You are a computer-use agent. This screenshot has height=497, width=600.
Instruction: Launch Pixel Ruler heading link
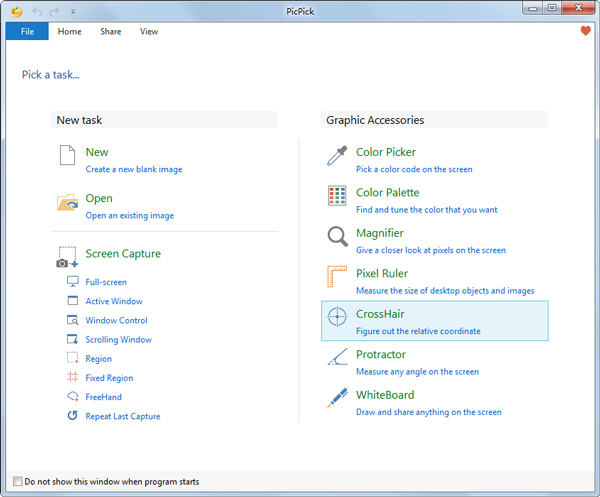click(382, 274)
